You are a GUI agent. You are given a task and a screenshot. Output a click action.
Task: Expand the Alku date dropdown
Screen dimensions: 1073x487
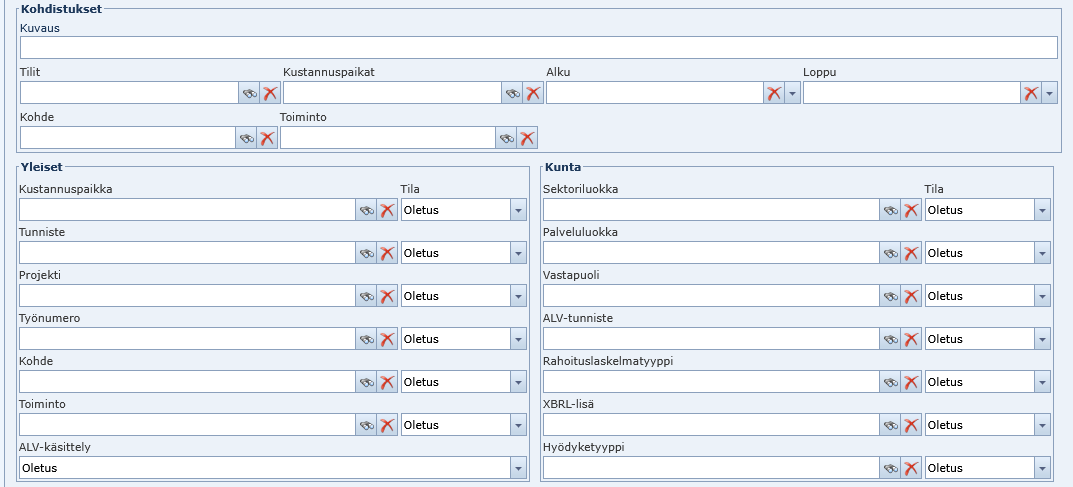(x=793, y=93)
